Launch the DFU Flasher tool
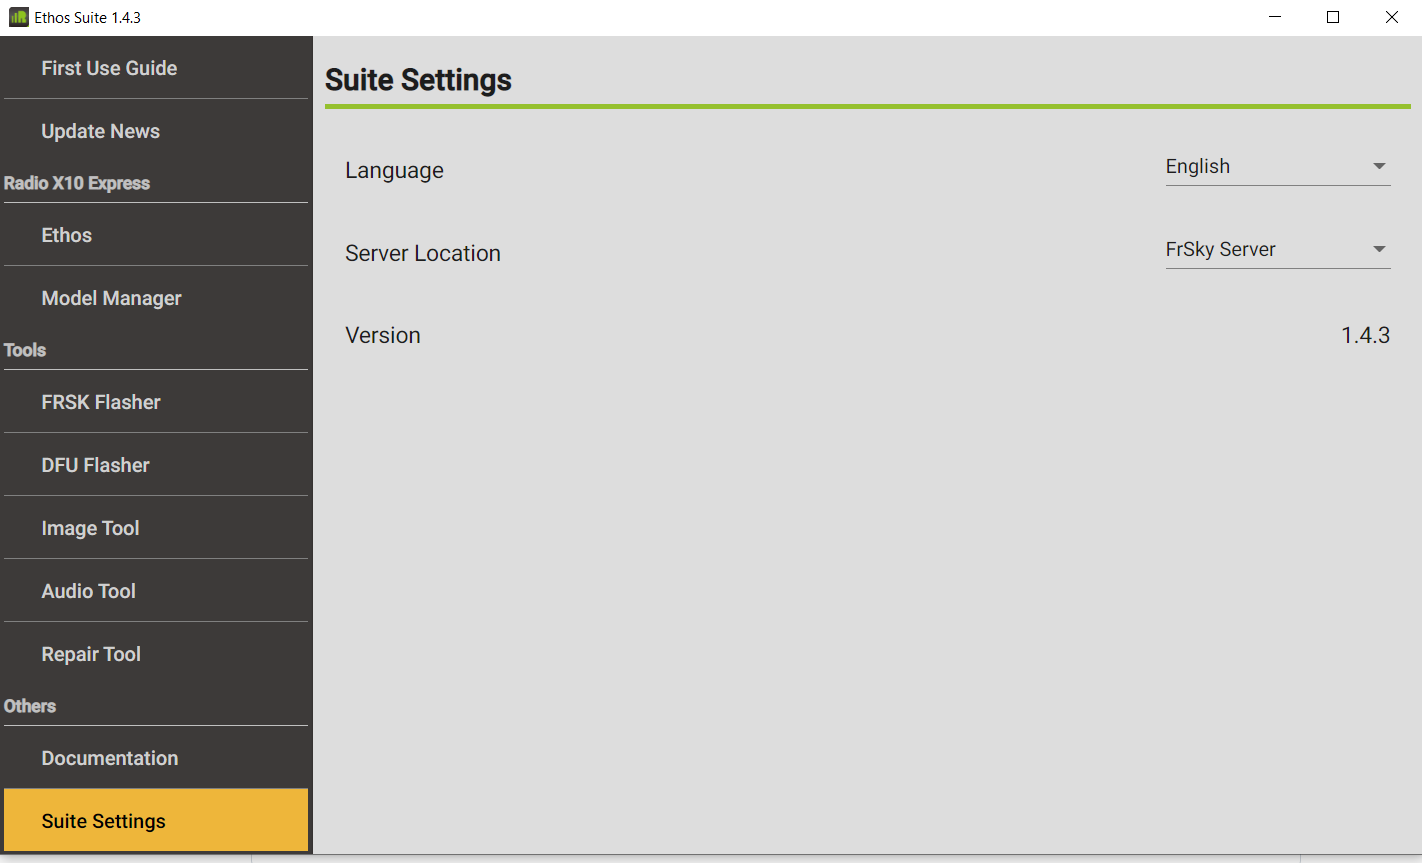The image size is (1422, 863). (x=95, y=465)
